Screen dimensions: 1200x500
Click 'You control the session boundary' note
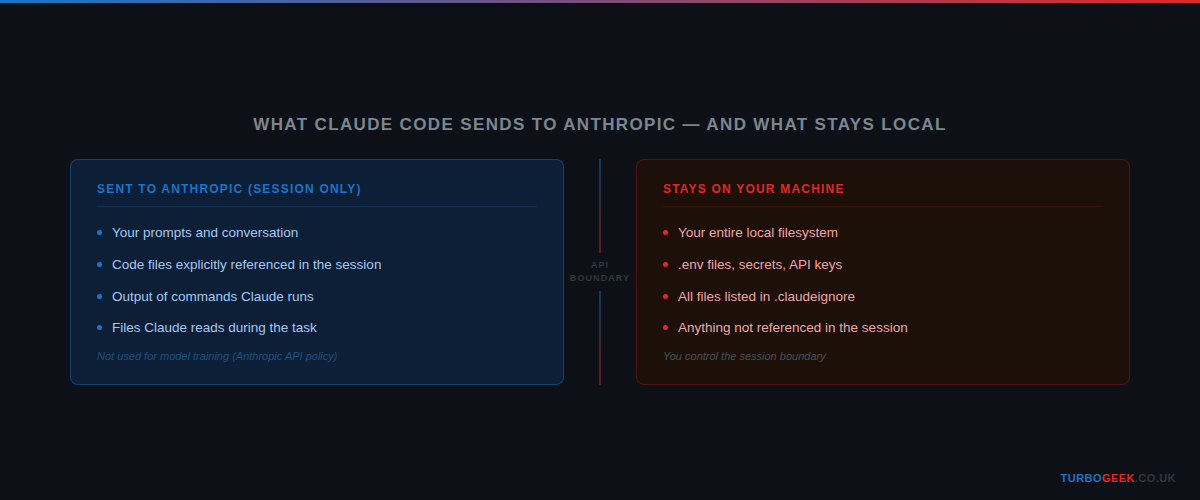744,356
